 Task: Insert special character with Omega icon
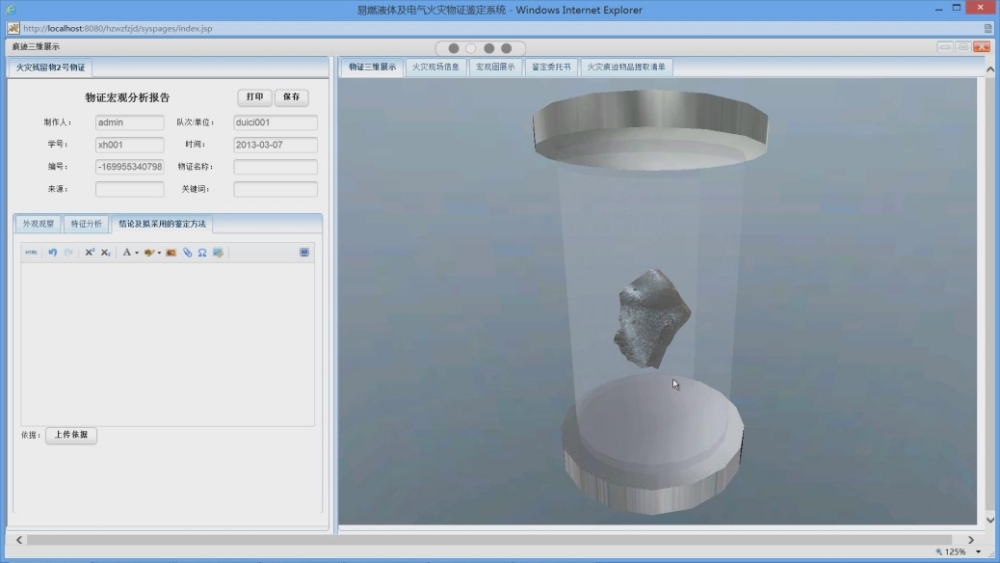(x=202, y=253)
